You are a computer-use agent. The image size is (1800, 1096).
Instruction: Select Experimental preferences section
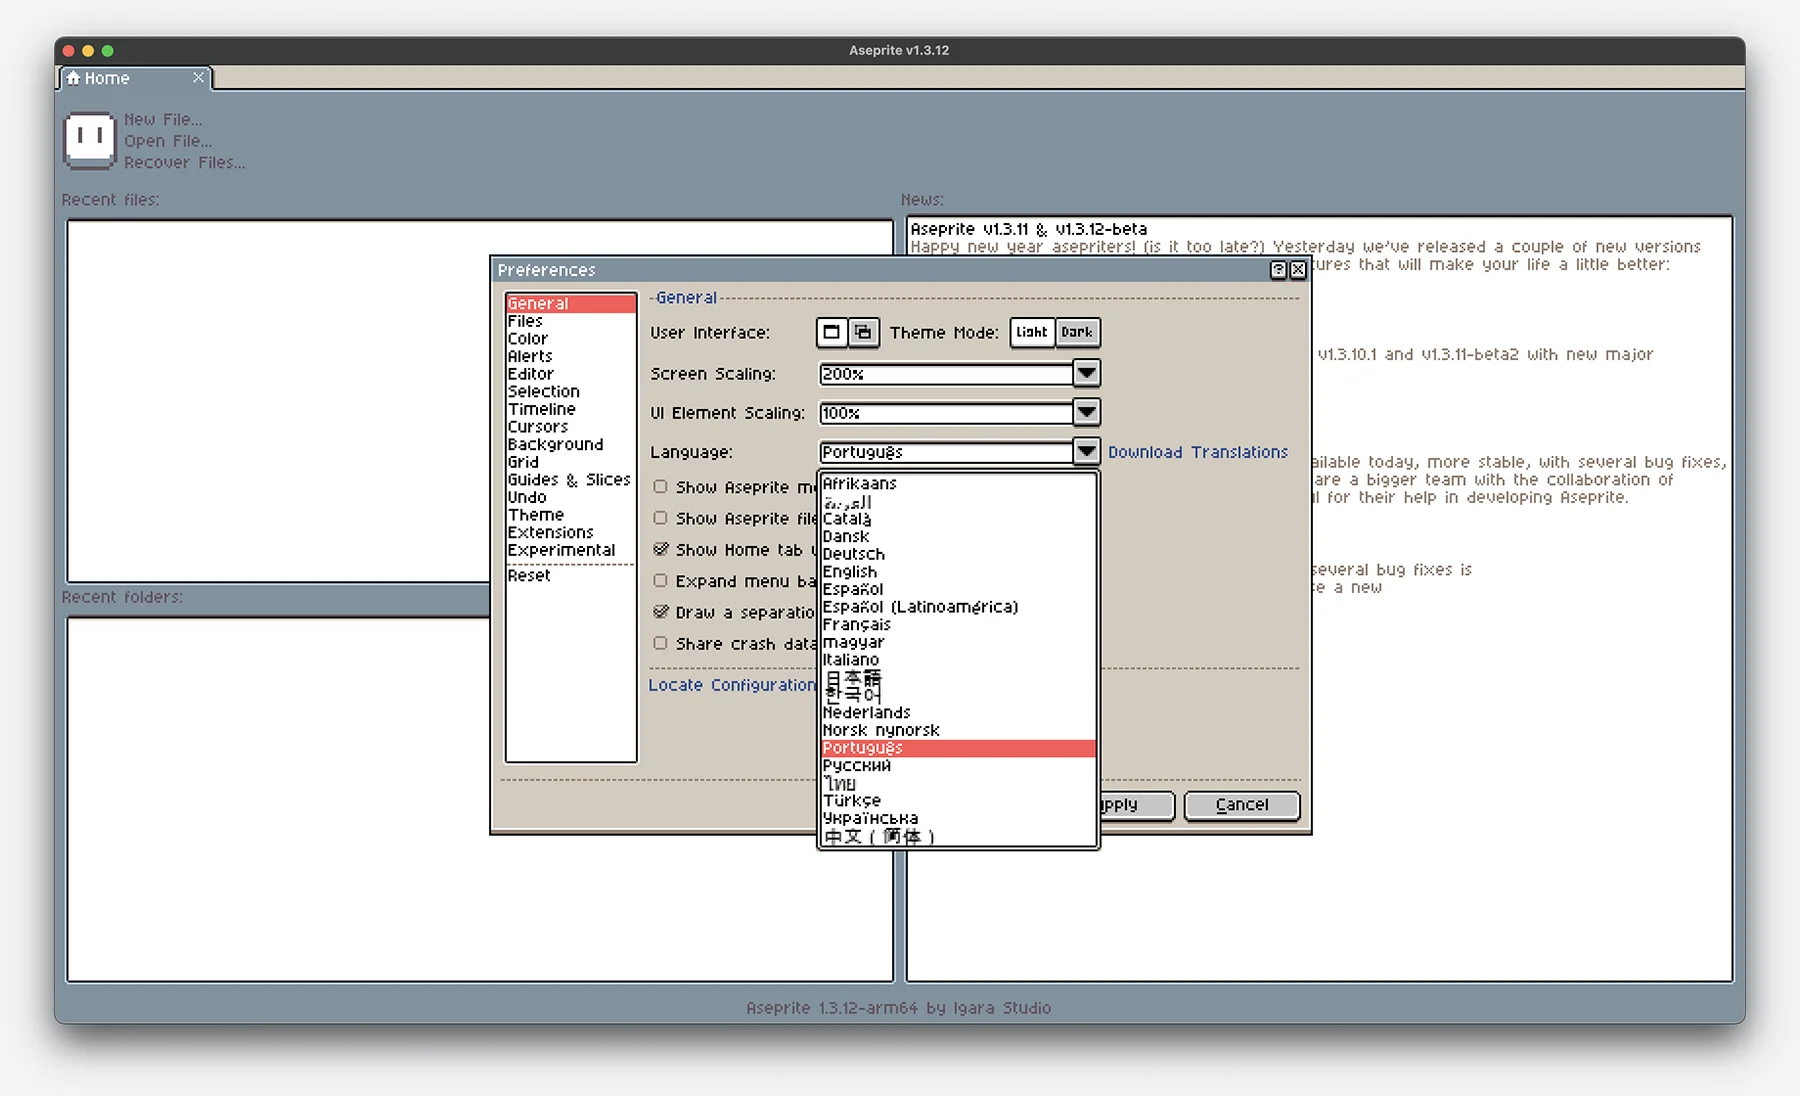click(x=571, y=550)
